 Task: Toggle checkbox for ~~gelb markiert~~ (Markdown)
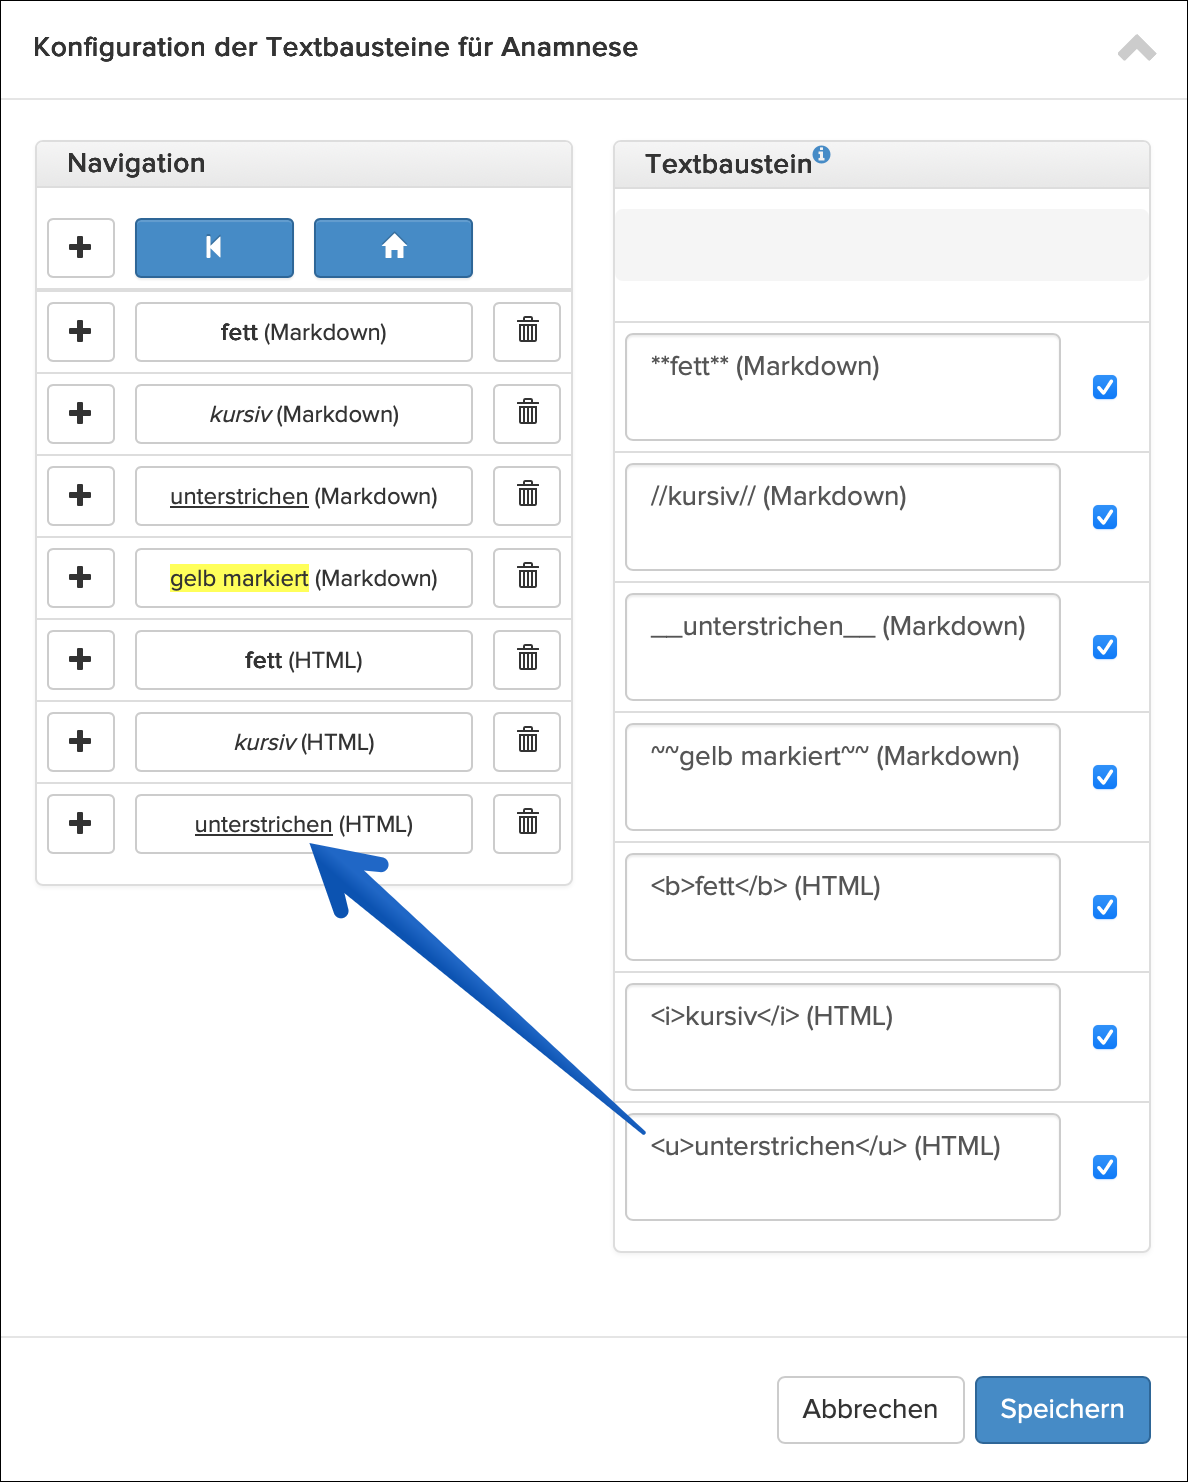[1105, 777]
